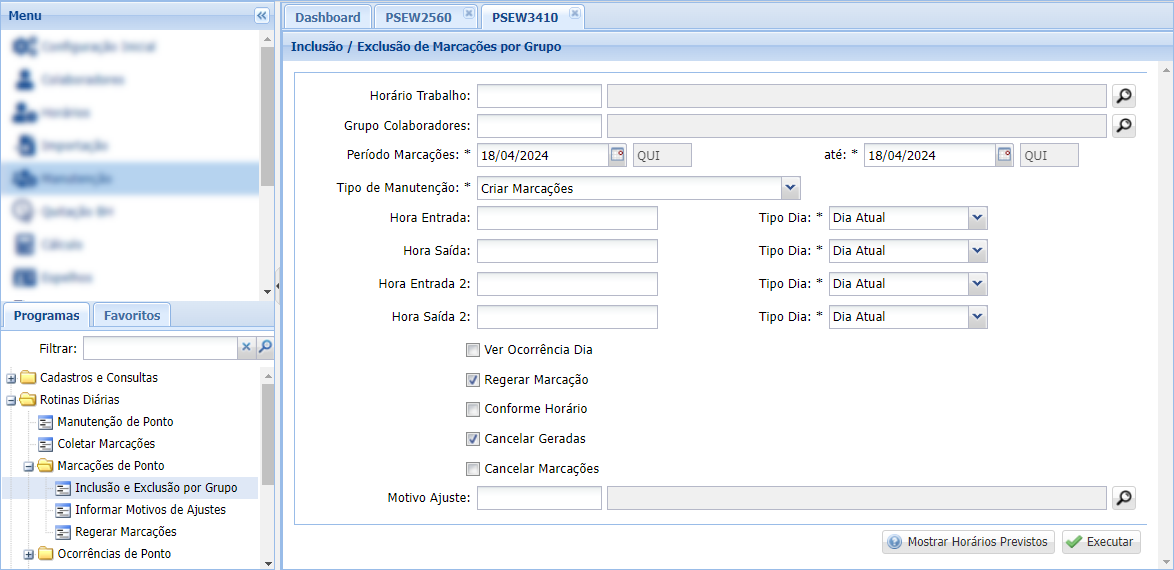Open the Tipo Dia dropdown for Hora Entrada
This screenshot has width=1174, height=570.
[977, 218]
